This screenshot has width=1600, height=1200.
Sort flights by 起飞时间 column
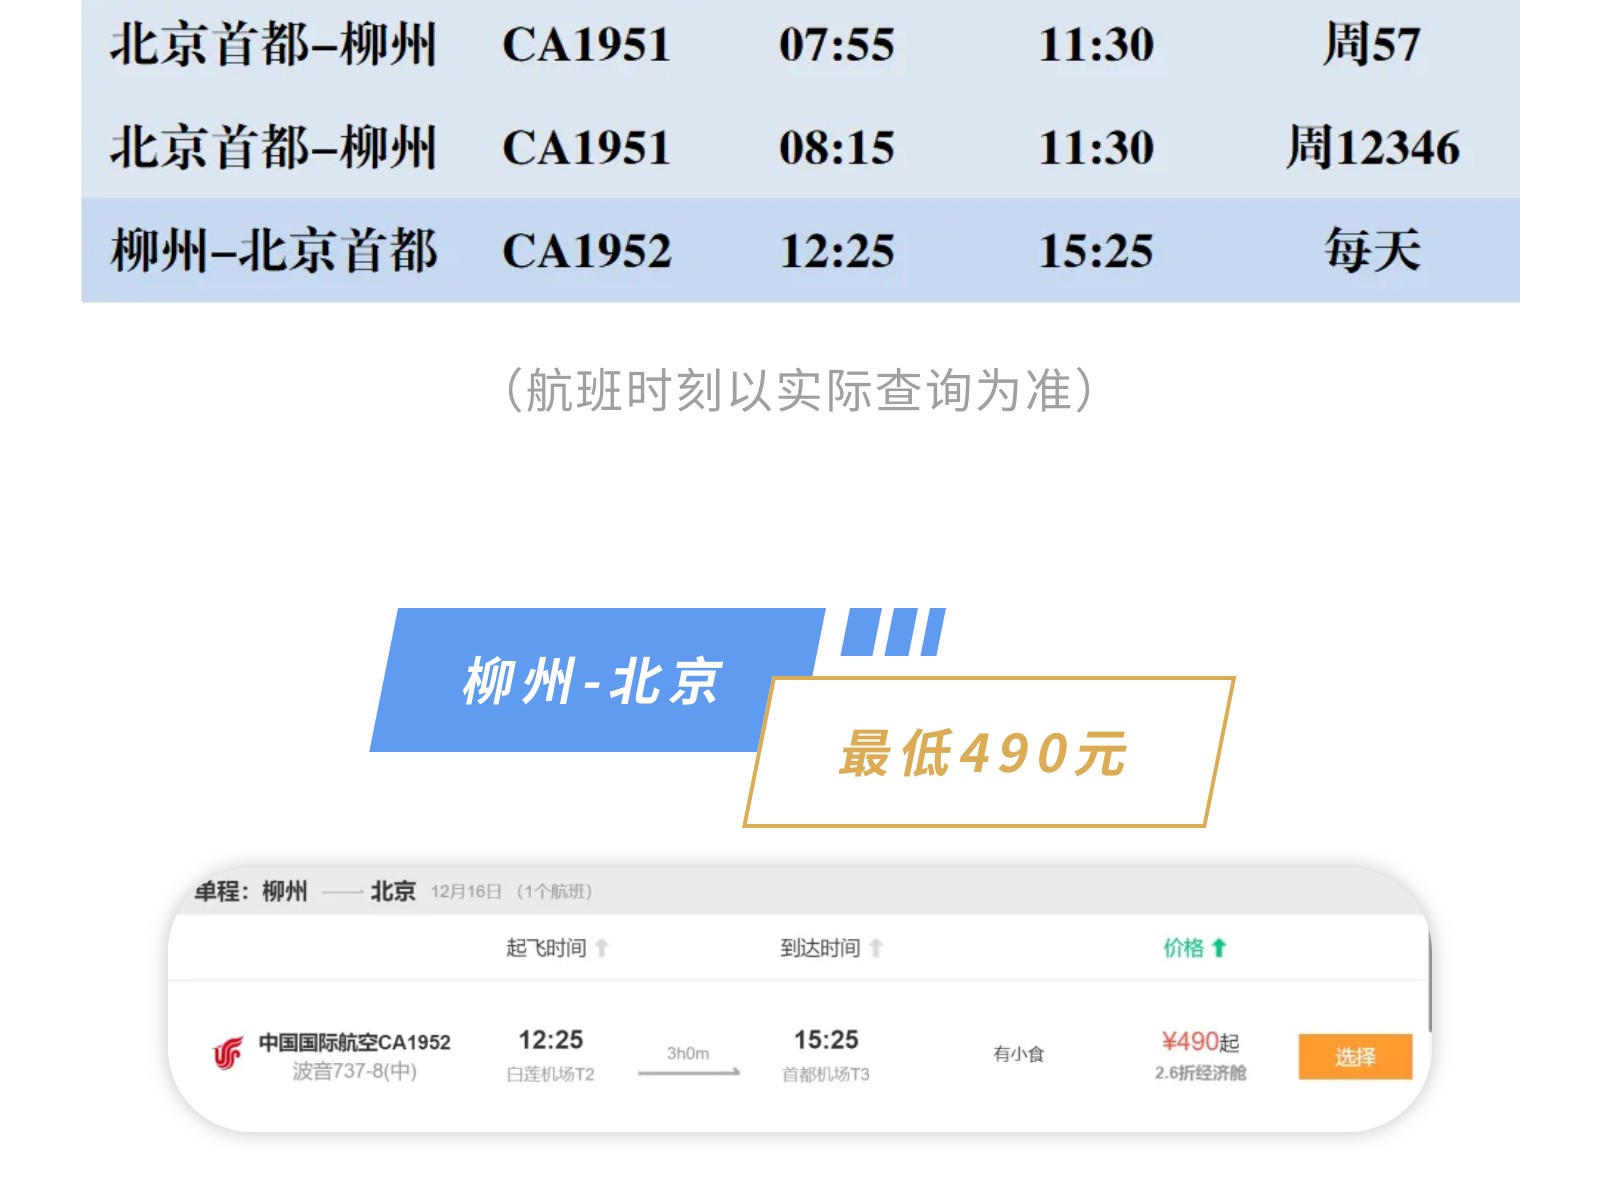(546, 948)
